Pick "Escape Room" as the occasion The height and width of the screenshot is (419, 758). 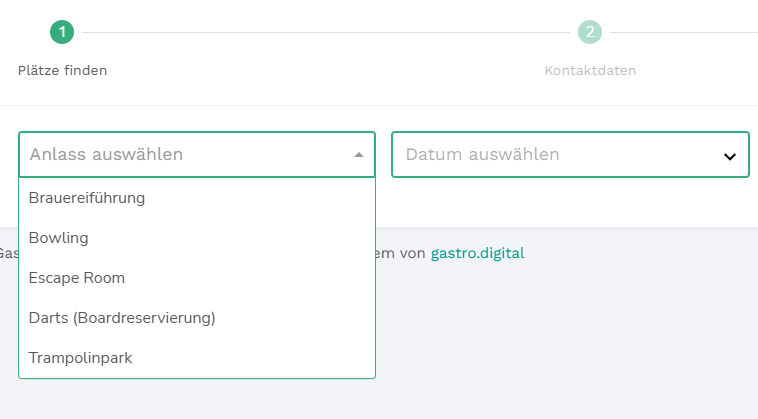coord(77,278)
